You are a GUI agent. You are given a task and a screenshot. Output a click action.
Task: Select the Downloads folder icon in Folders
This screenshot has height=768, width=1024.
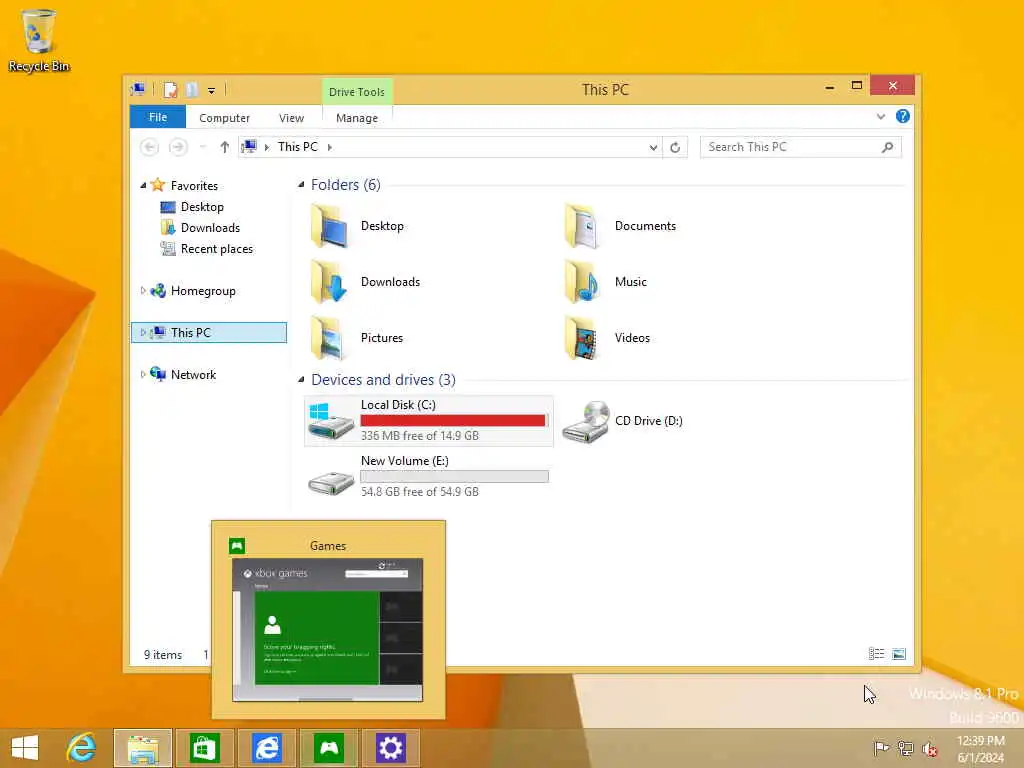pos(328,281)
